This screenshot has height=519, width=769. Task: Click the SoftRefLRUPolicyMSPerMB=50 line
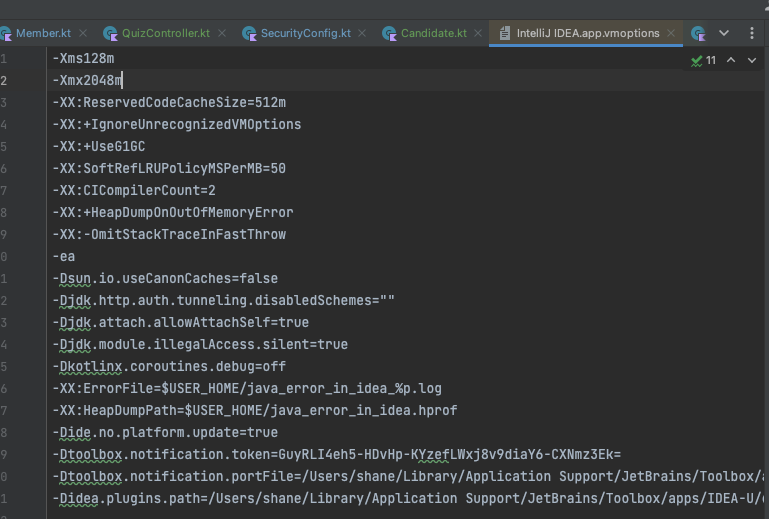click(x=169, y=169)
